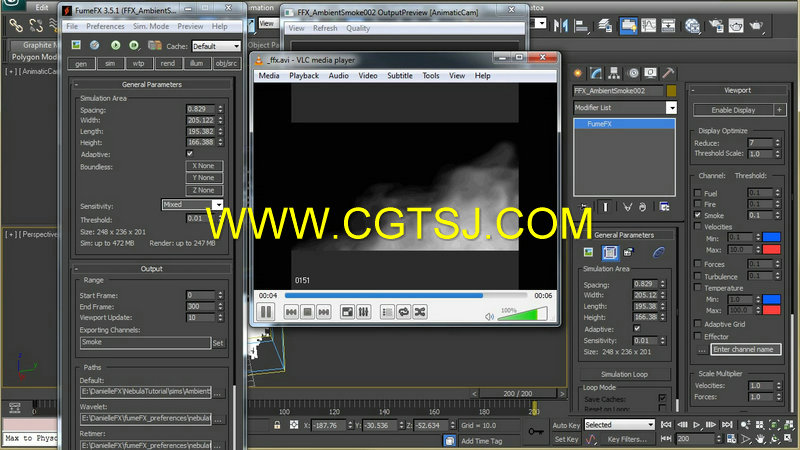Toggle Adaptive Grid checkbox
The width and height of the screenshot is (800, 450).
click(x=697, y=323)
